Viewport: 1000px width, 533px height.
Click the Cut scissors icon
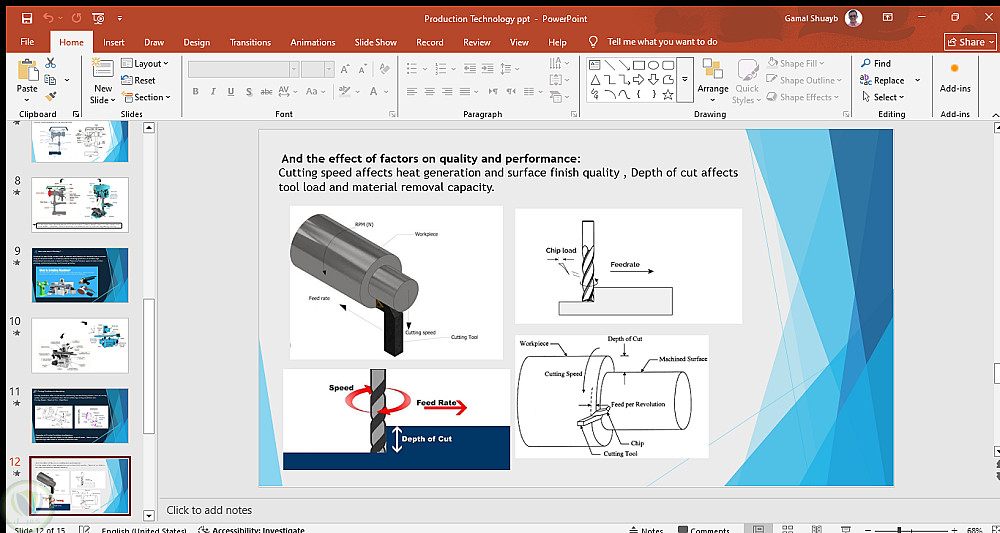point(51,64)
